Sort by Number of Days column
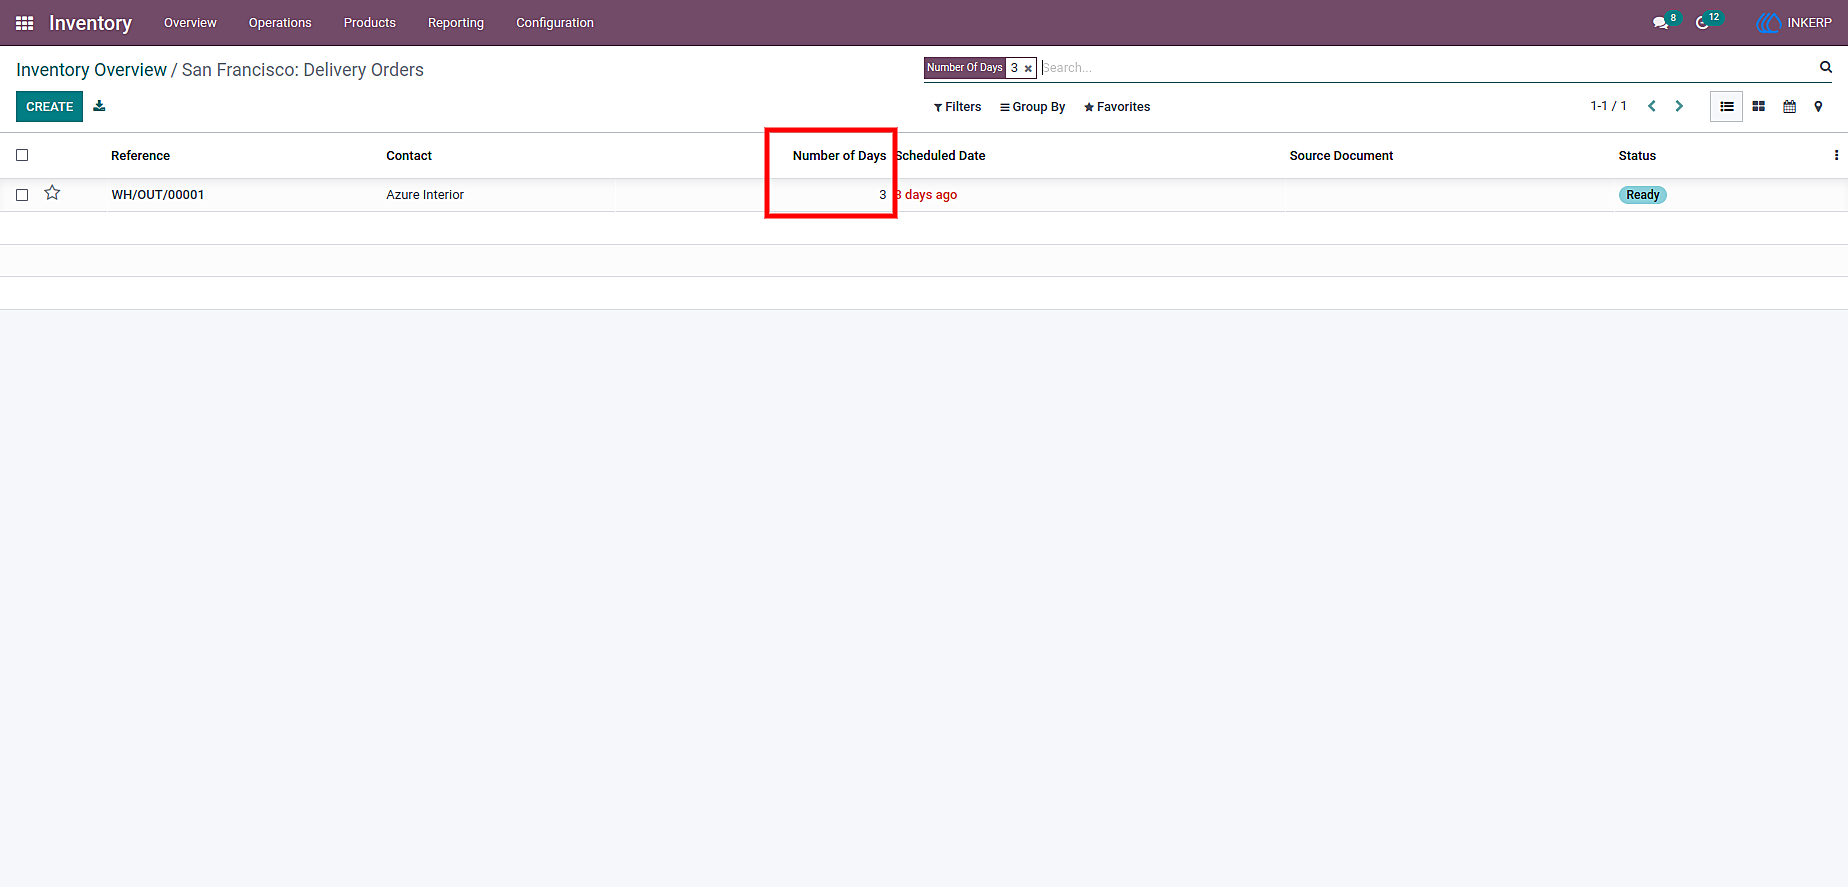 tap(839, 156)
